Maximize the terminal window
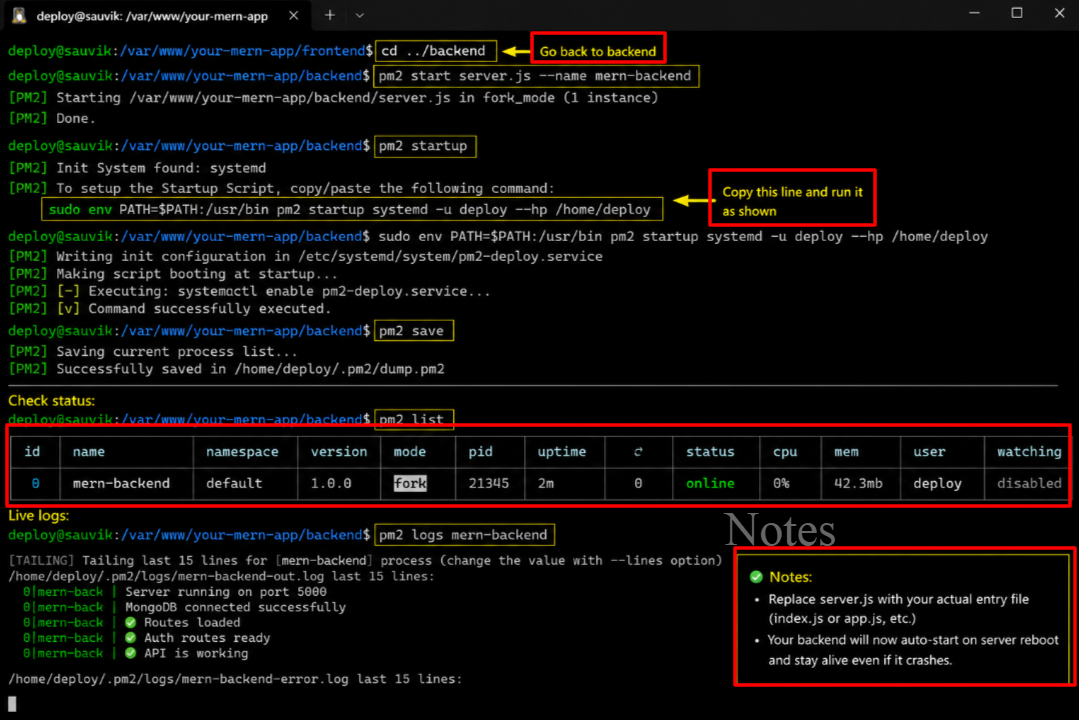This screenshot has height=720, width=1079. (1016, 13)
